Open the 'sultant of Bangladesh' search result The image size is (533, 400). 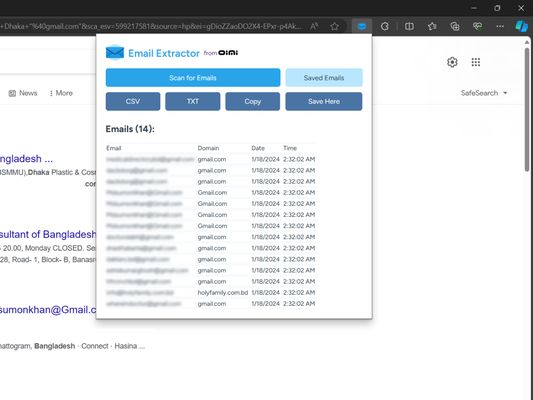point(48,234)
